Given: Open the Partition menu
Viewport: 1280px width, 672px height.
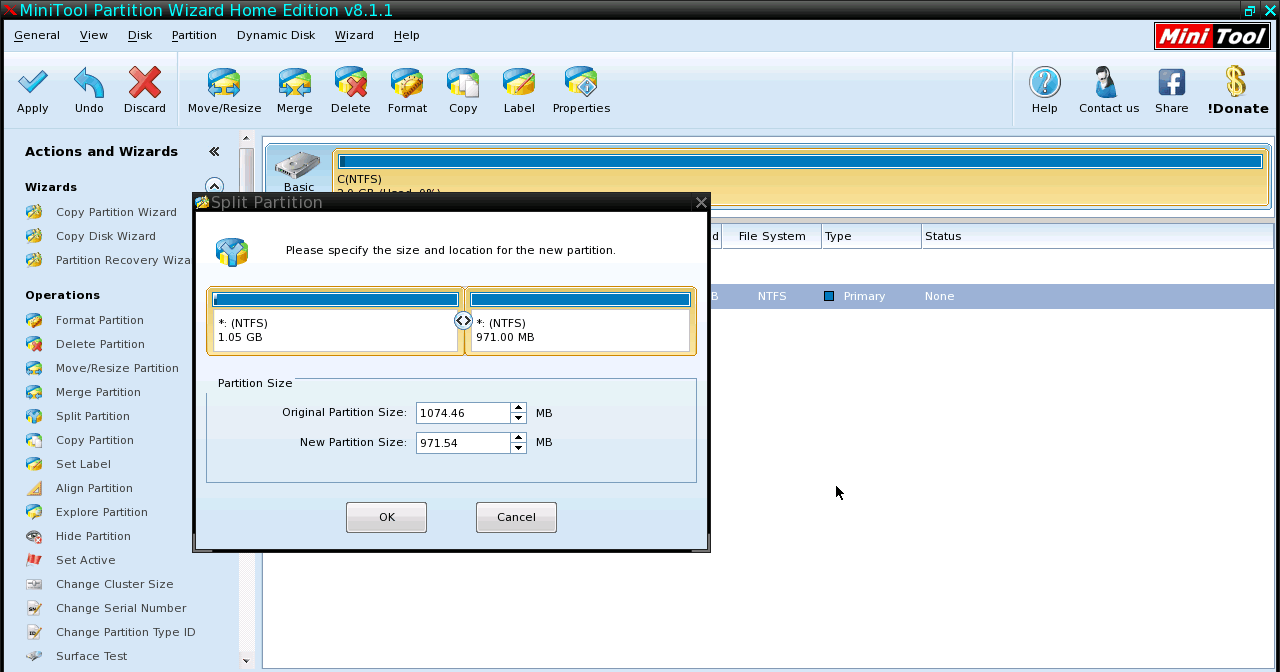Looking at the screenshot, I should tap(194, 35).
